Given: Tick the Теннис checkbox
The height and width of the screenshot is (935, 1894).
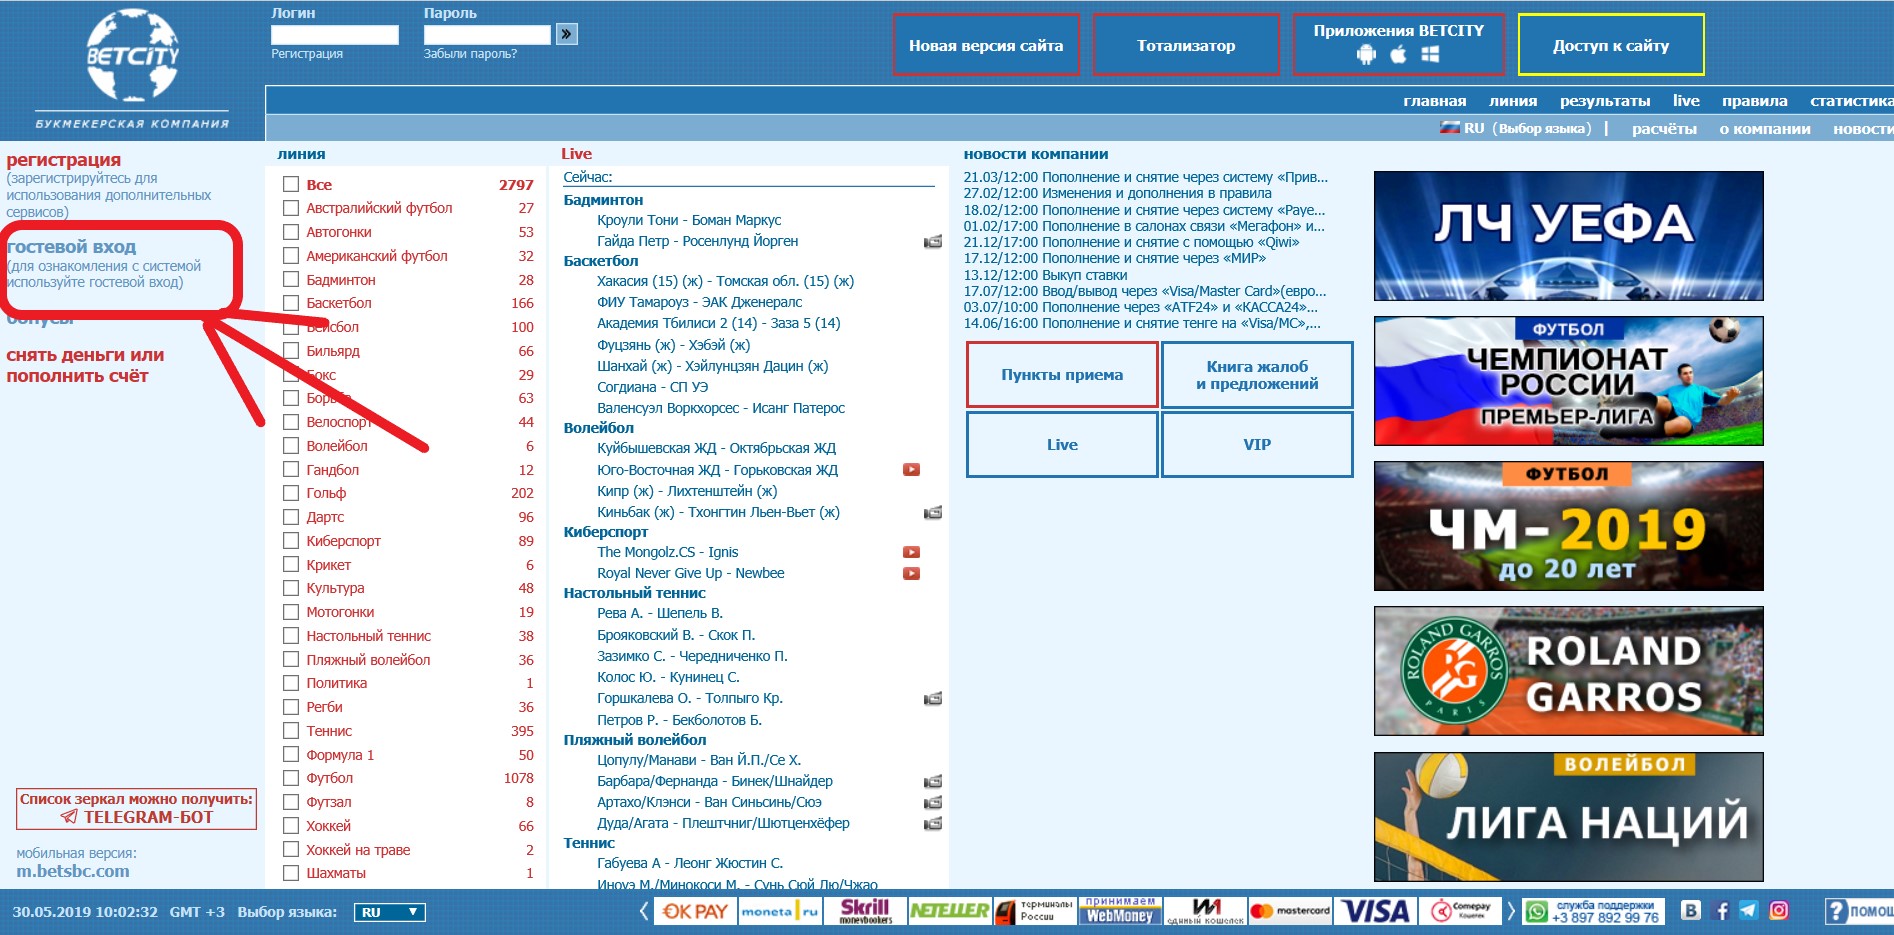Looking at the screenshot, I should pyautogui.click(x=291, y=731).
